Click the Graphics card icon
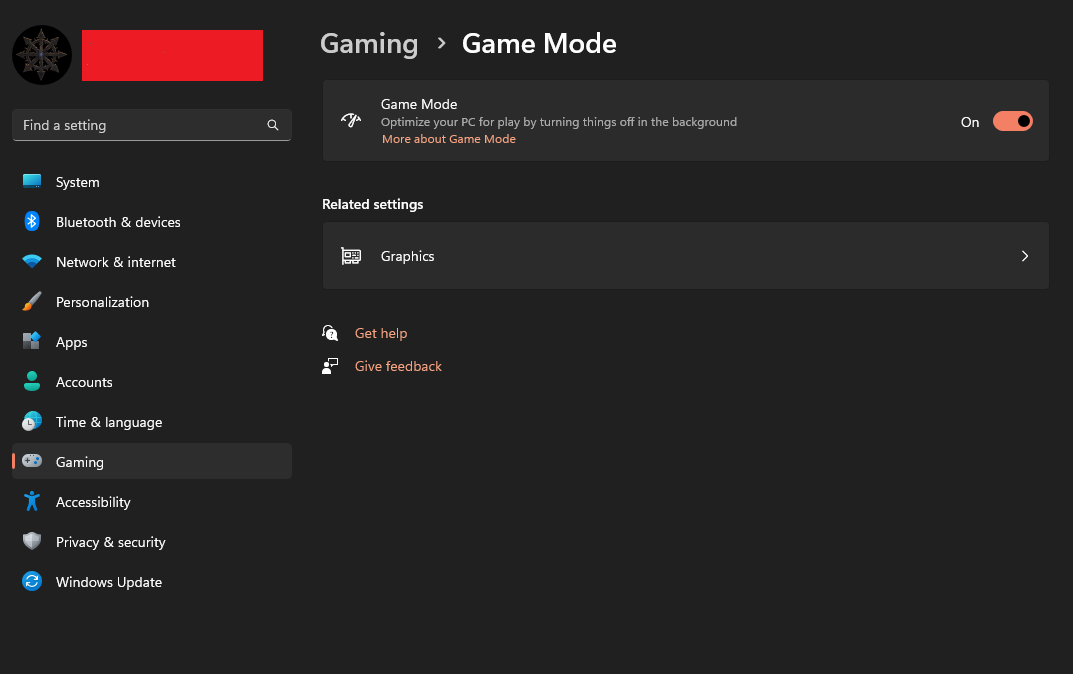 pyautogui.click(x=350, y=256)
